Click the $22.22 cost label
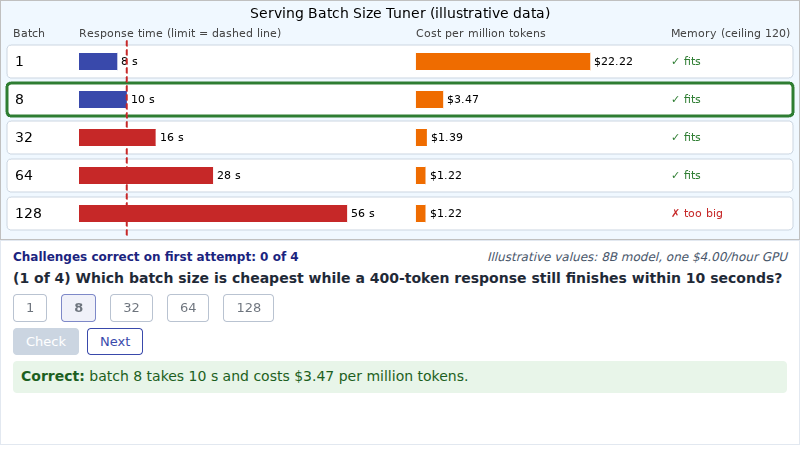 tap(613, 61)
